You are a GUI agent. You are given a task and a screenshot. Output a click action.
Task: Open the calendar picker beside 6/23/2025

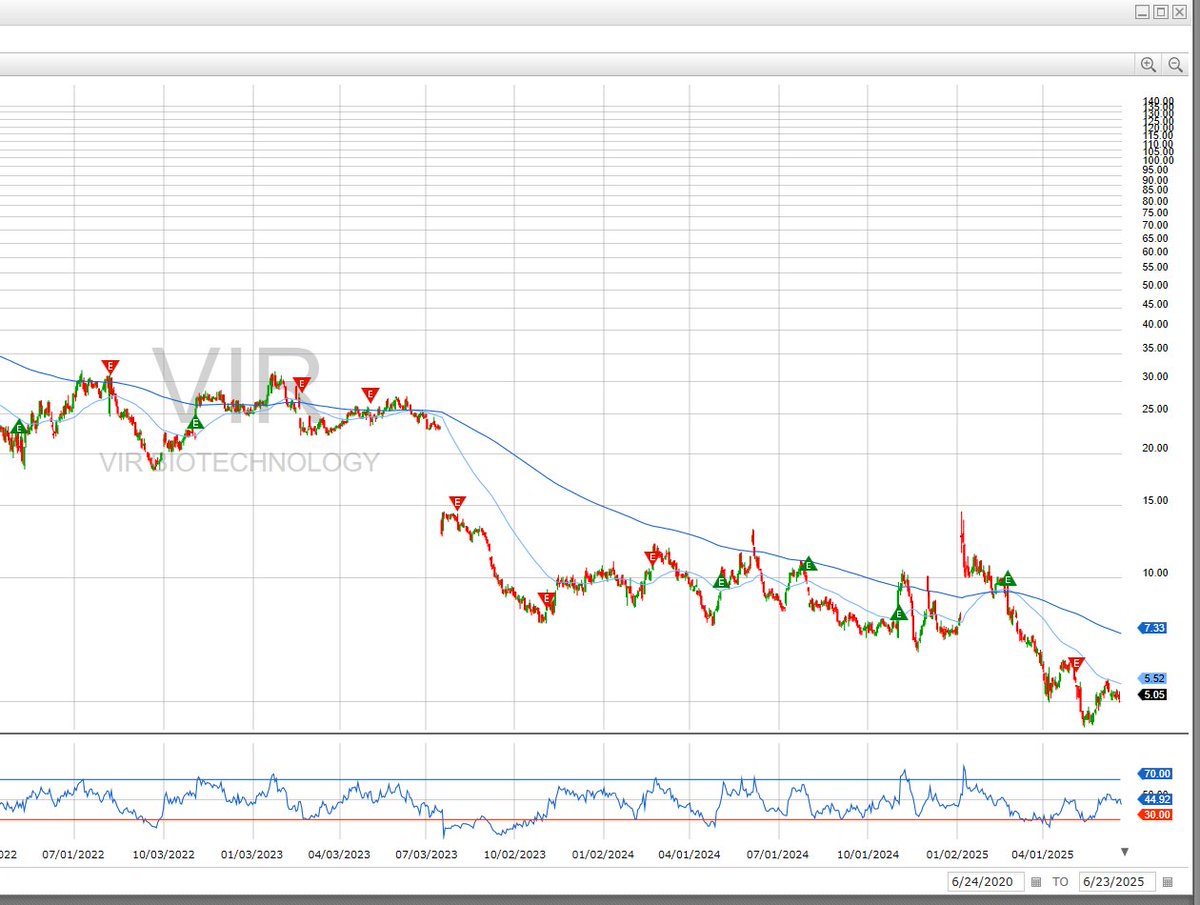(1167, 882)
